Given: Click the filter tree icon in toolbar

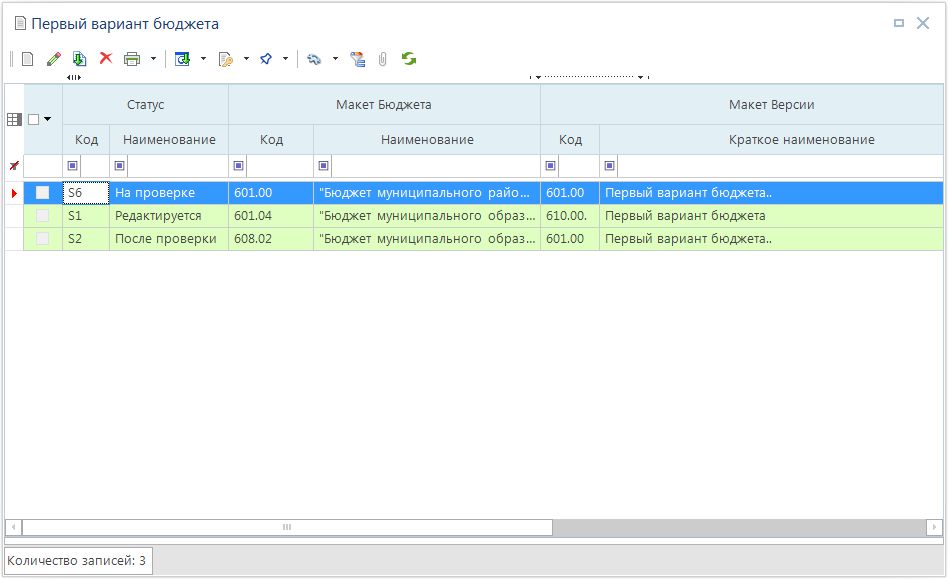Looking at the screenshot, I should point(357,59).
